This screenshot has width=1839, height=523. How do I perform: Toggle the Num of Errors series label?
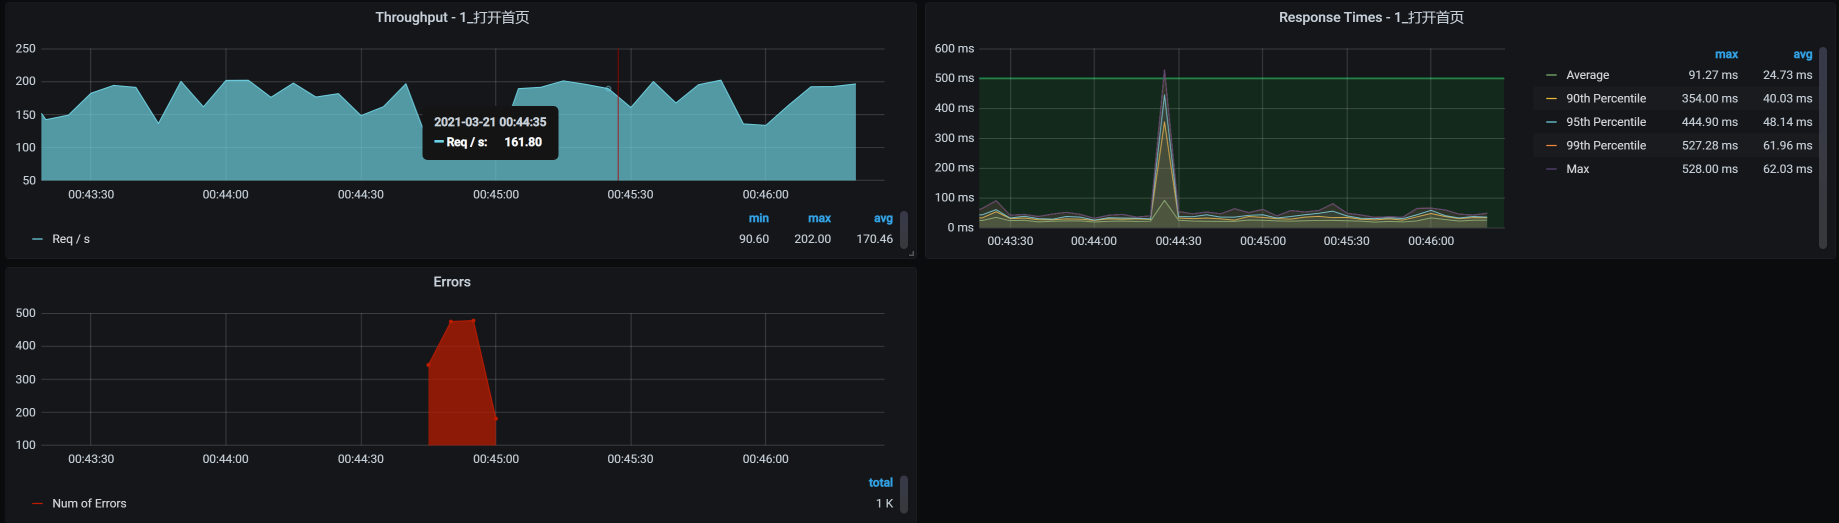(x=89, y=504)
